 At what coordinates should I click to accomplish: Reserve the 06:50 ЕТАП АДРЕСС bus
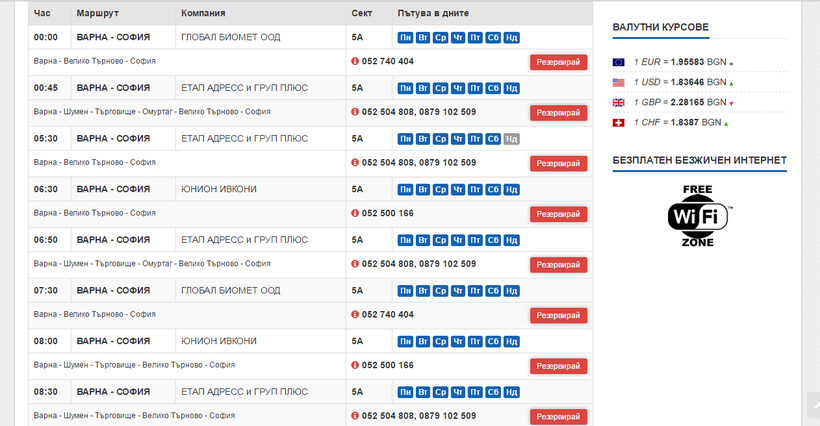point(558,264)
